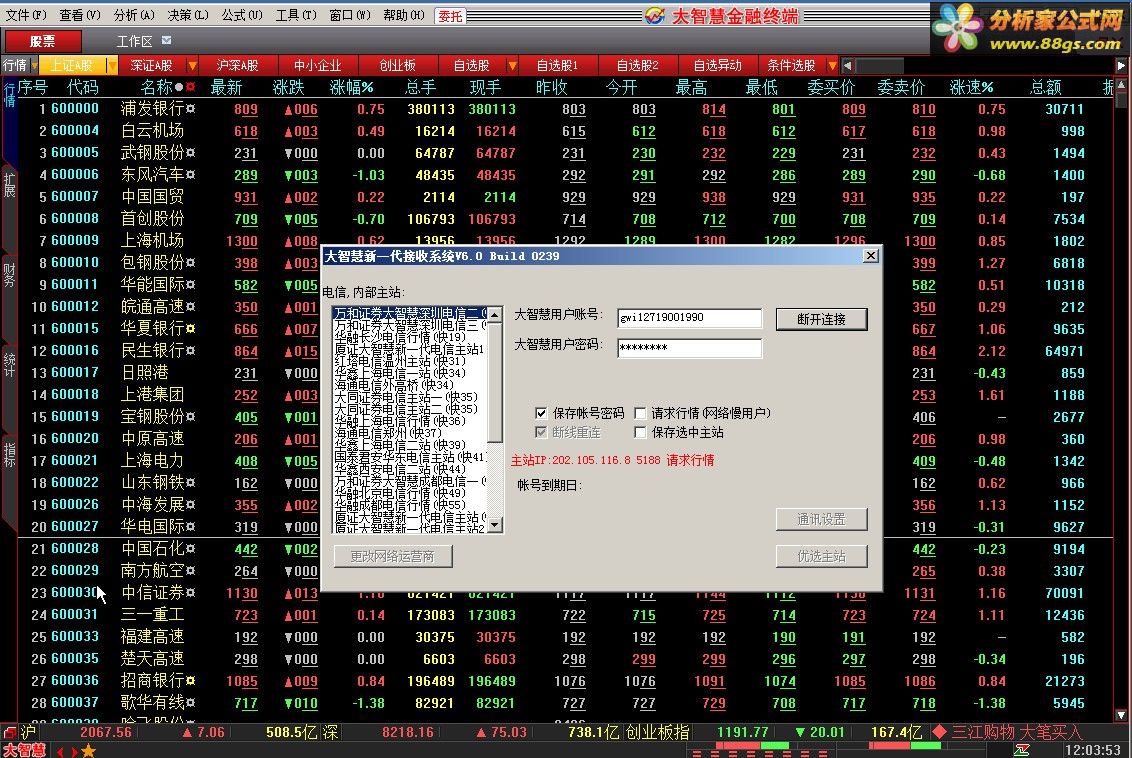Viewport: 1132px width, 758px height.
Task: Click the red marker icon in 名称 header
Action: (190, 87)
